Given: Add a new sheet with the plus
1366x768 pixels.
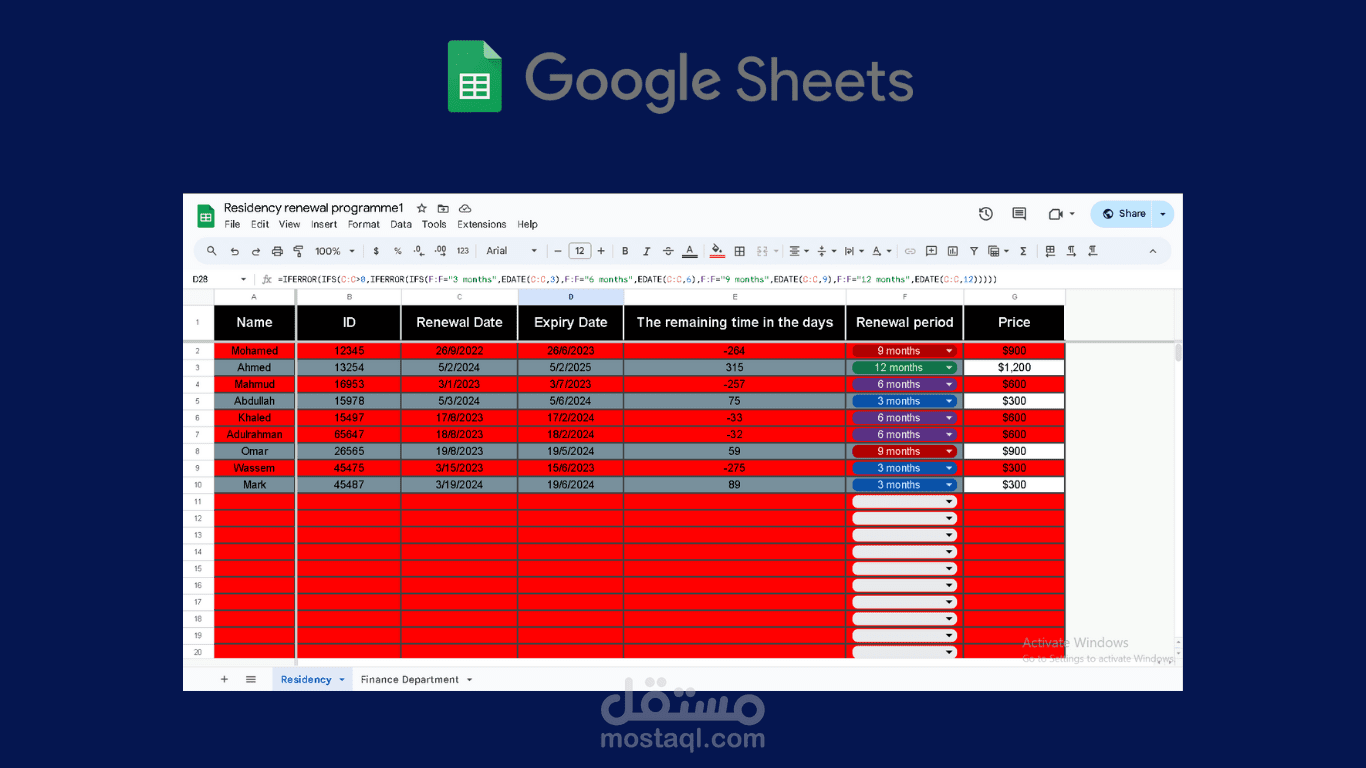Looking at the screenshot, I should 224,679.
